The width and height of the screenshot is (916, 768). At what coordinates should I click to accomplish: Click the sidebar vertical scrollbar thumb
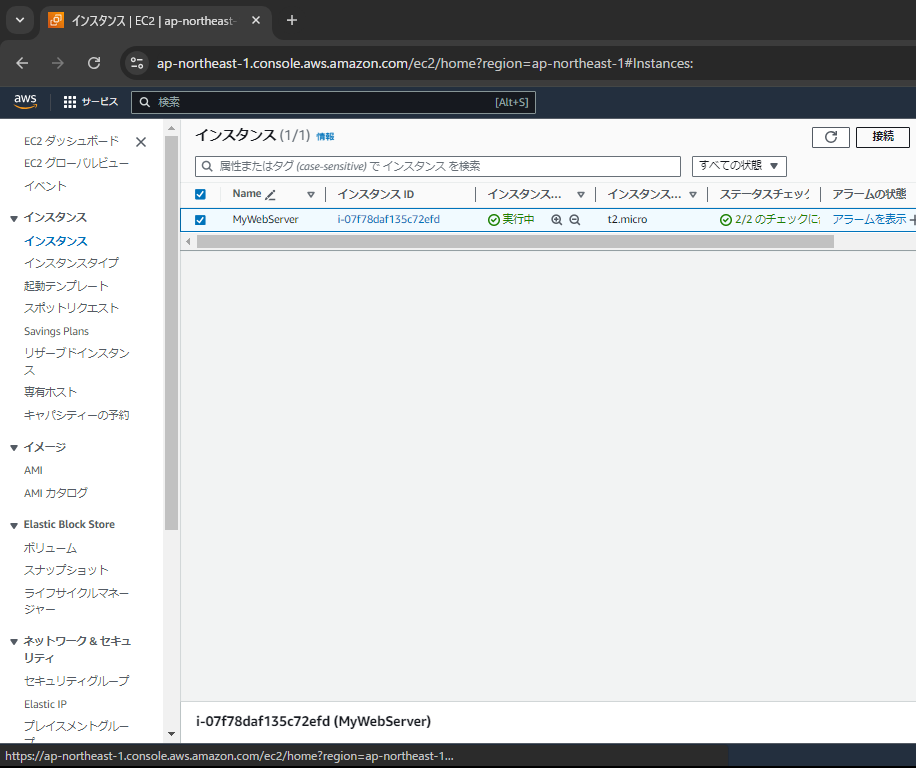pos(171,333)
